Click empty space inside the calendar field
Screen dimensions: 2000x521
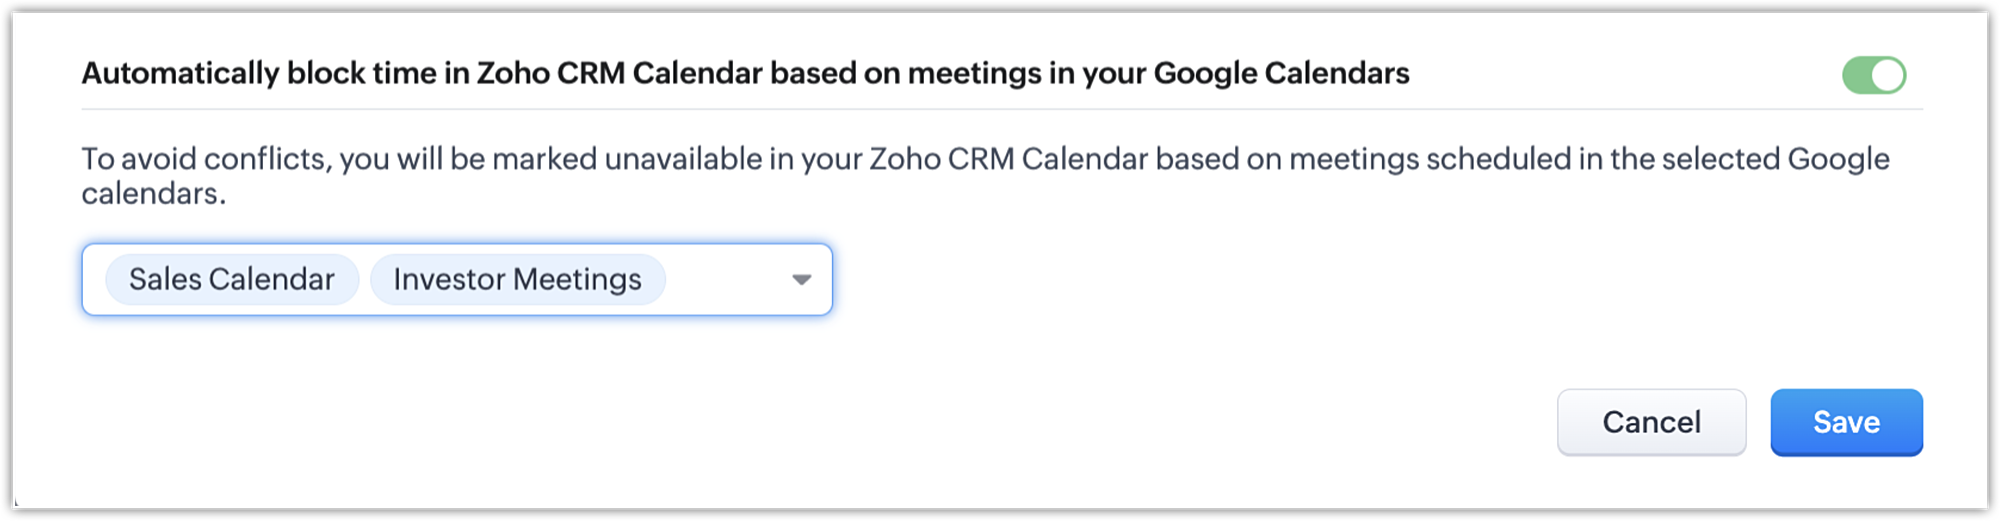point(725,280)
